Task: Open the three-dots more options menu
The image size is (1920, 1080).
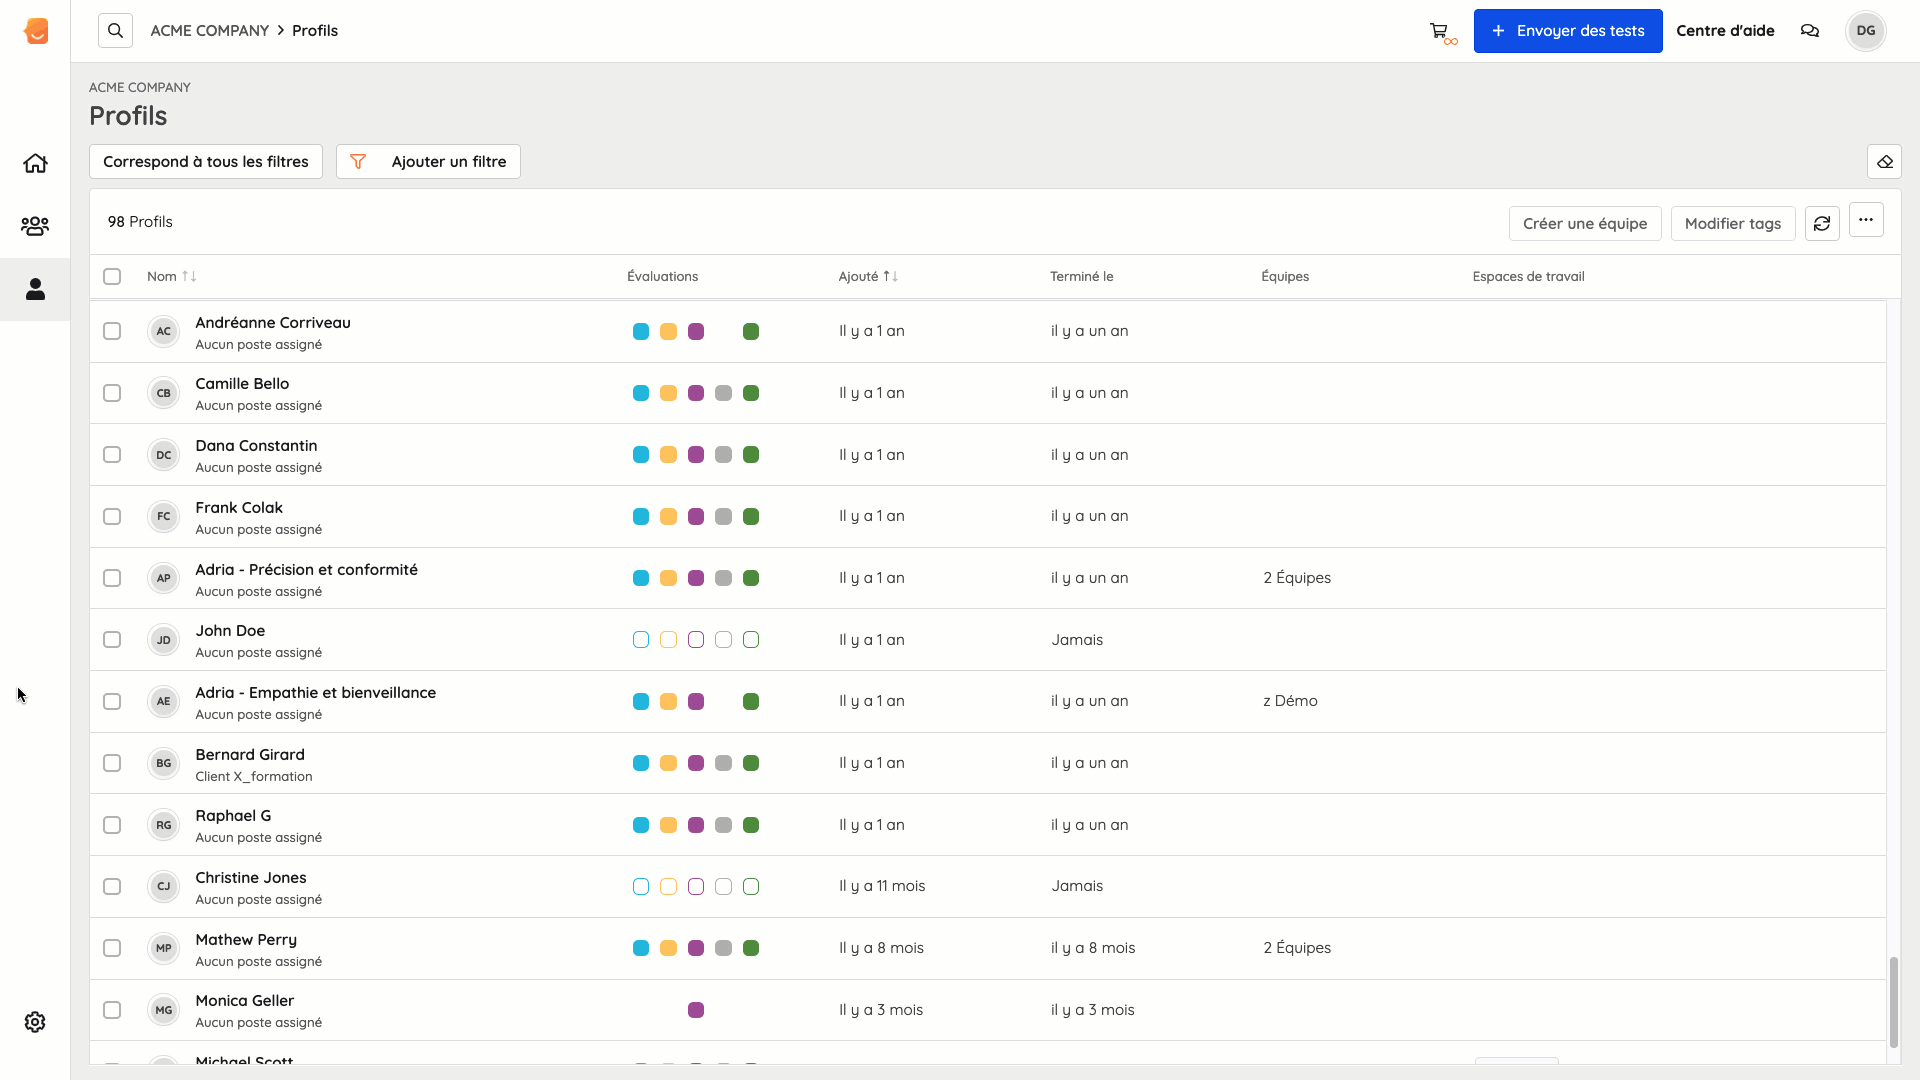Action: pos(1866,220)
